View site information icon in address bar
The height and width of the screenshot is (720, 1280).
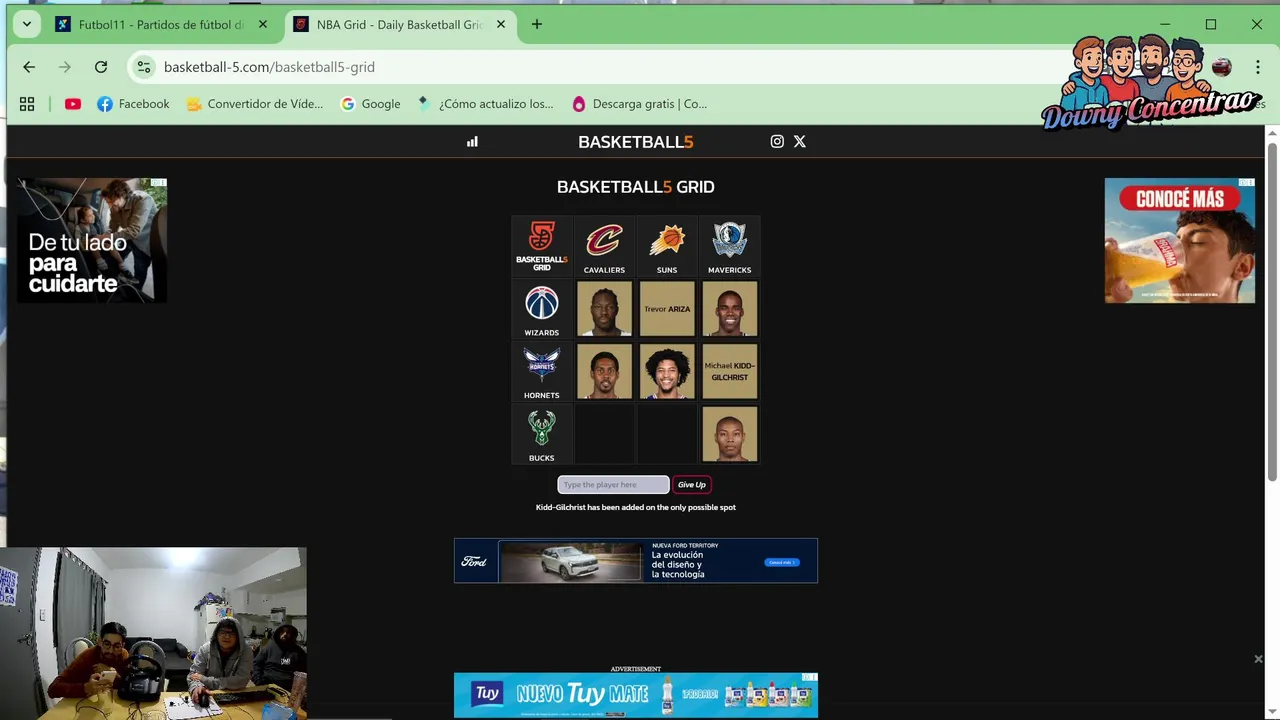click(x=144, y=67)
